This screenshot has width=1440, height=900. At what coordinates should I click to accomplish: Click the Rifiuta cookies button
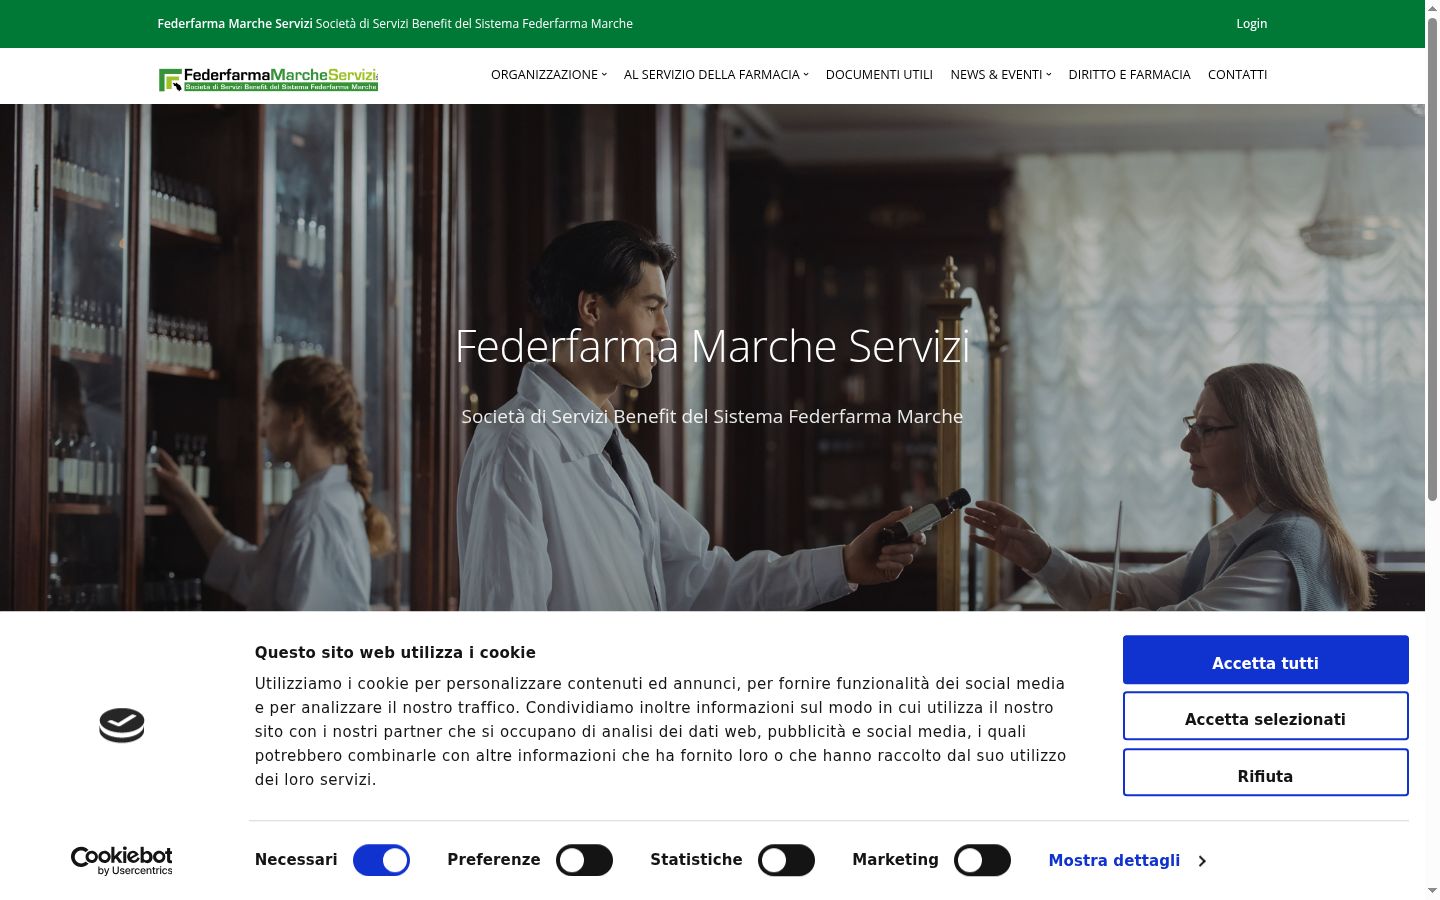1265,773
